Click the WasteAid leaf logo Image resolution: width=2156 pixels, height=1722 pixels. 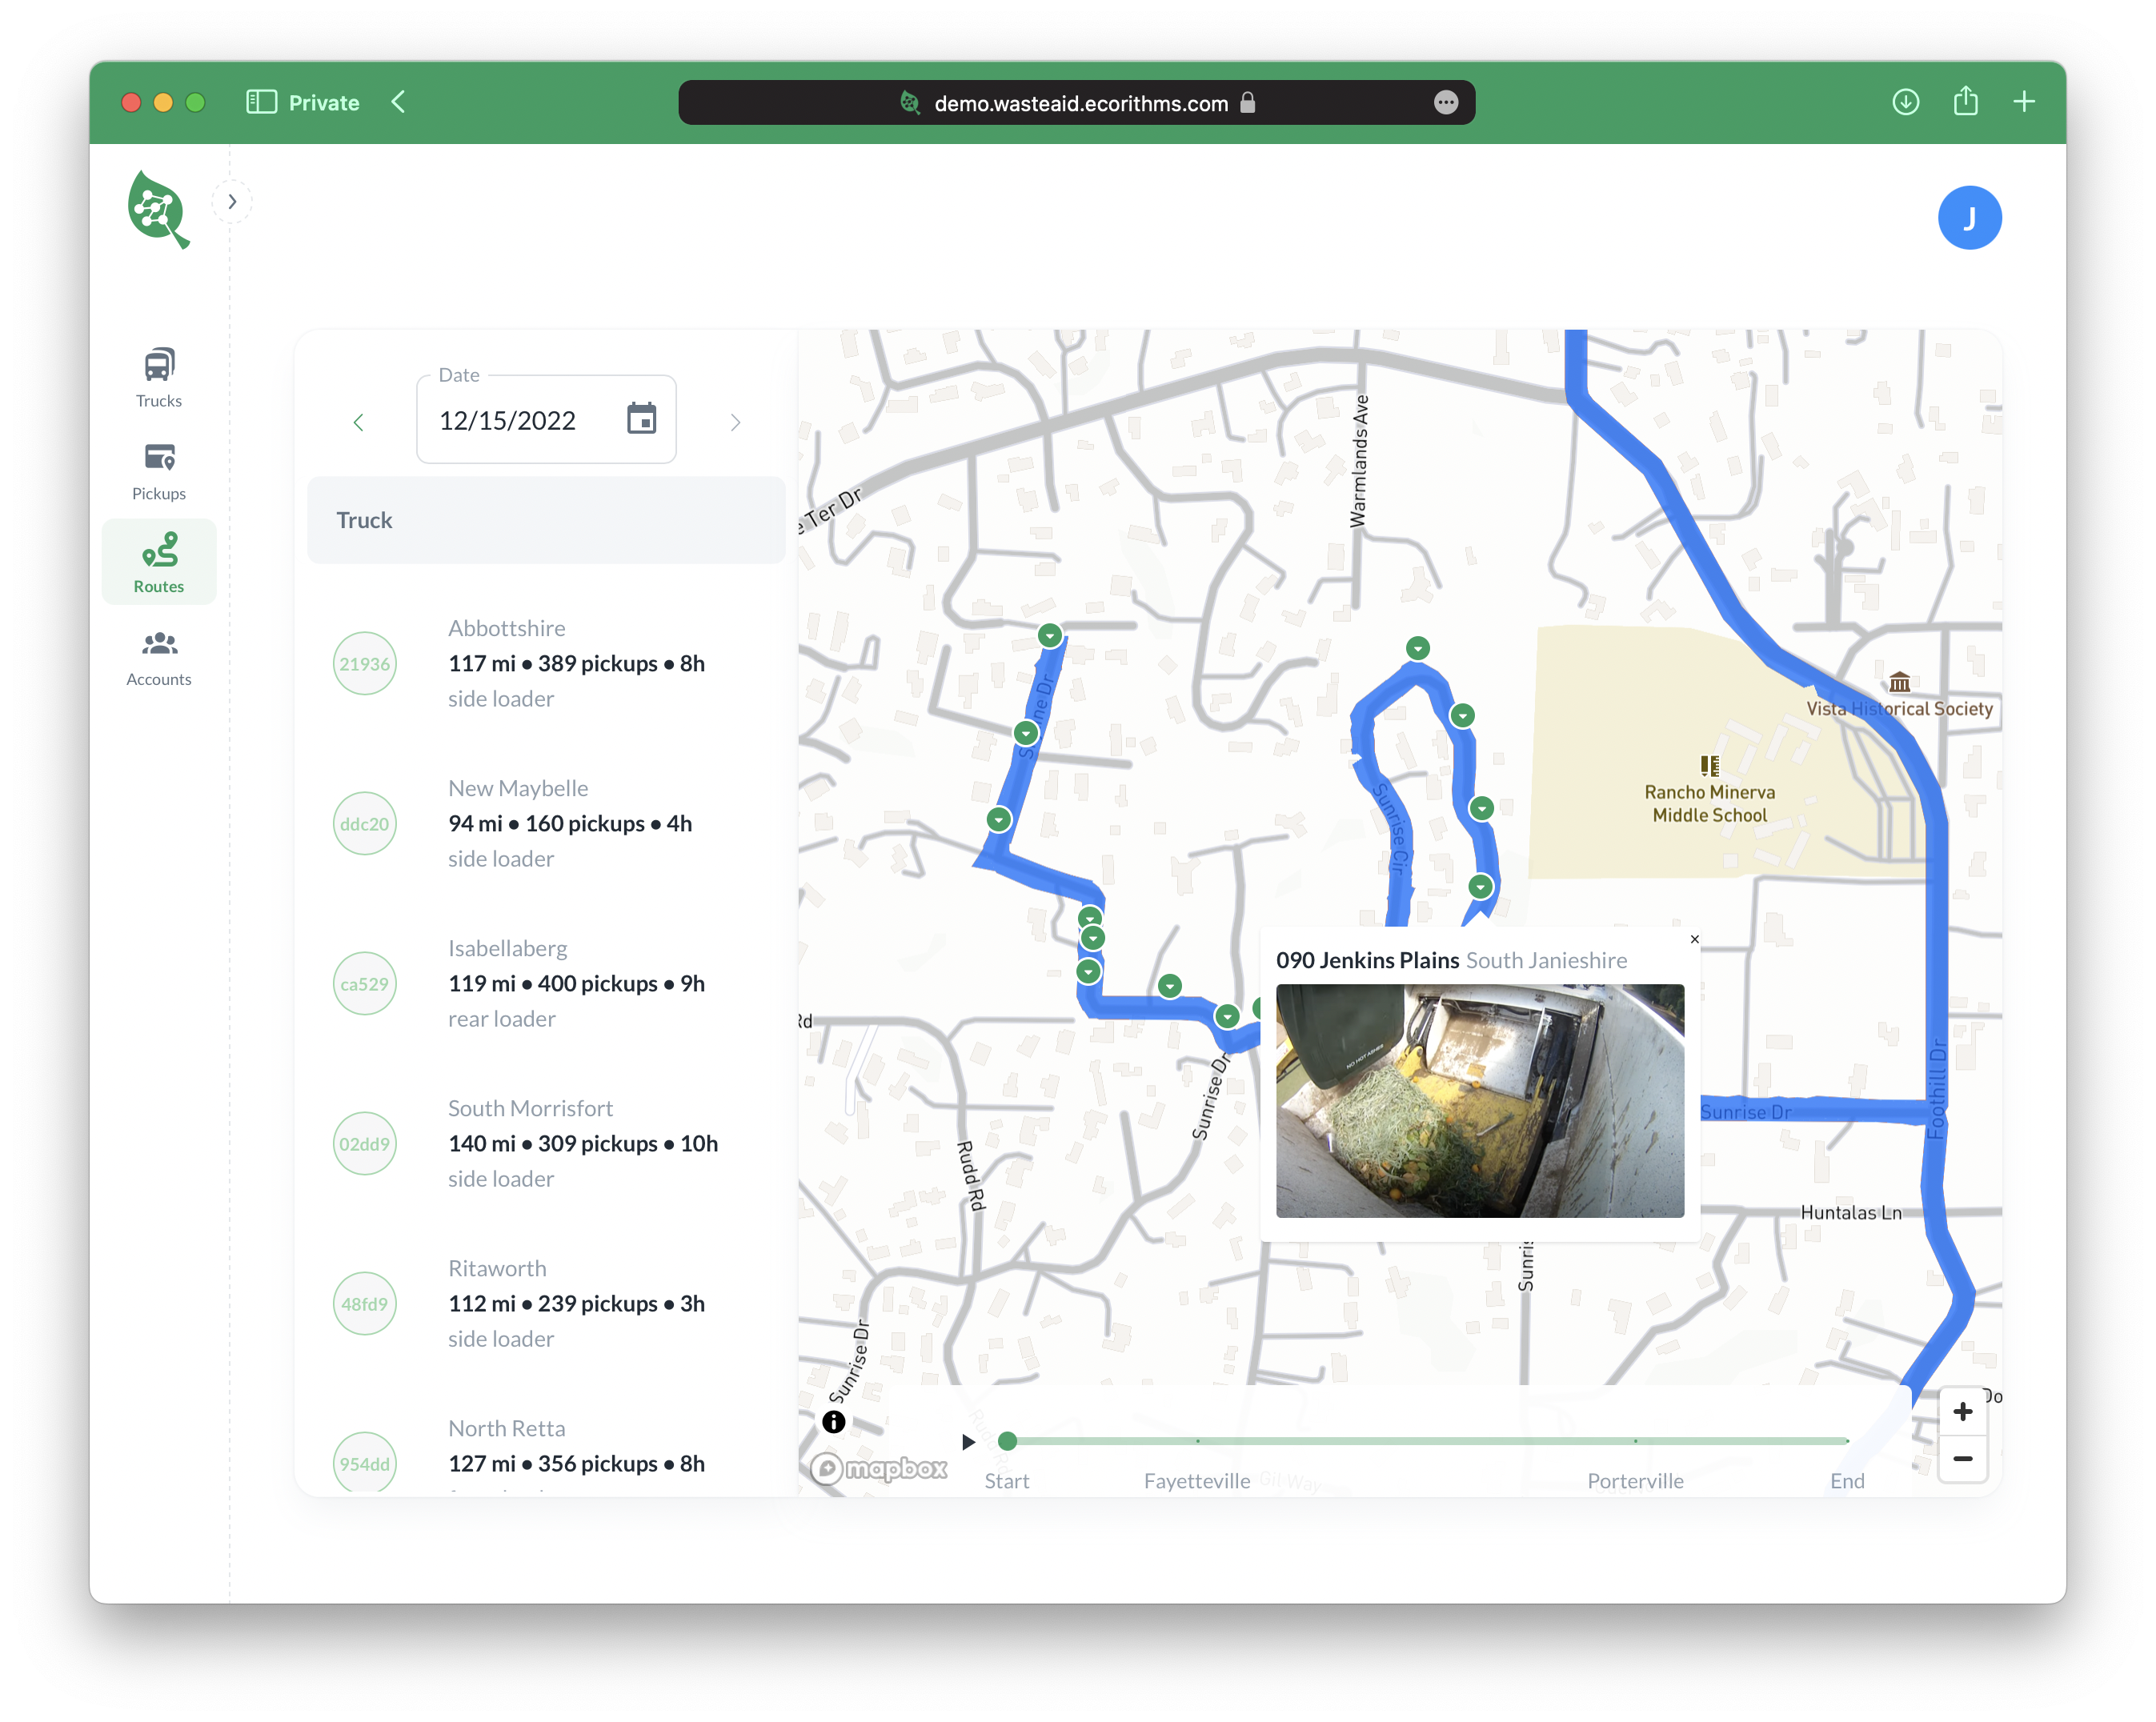158,209
